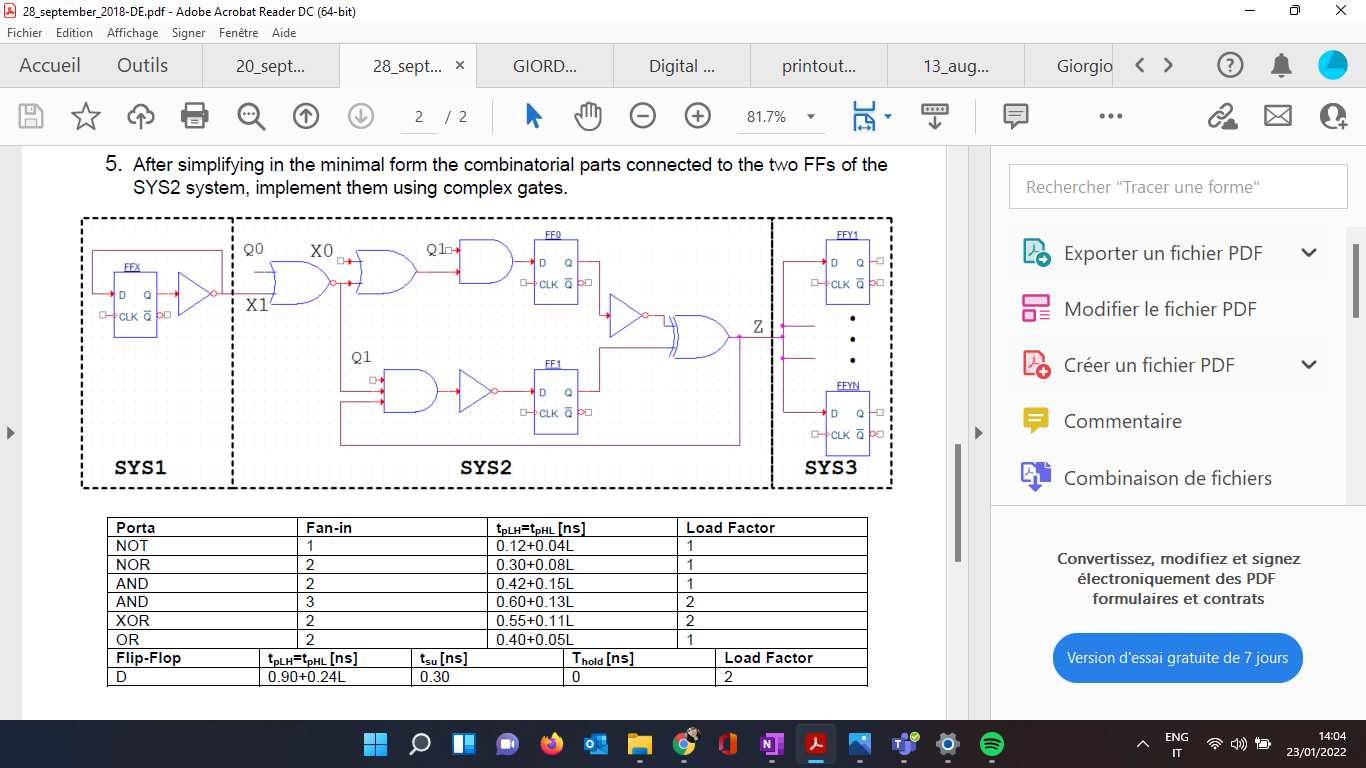Upload the file with the cloud arrow icon
The width and height of the screenshot is (1366, 768).
pyautogui.click(x=141, y=116)
